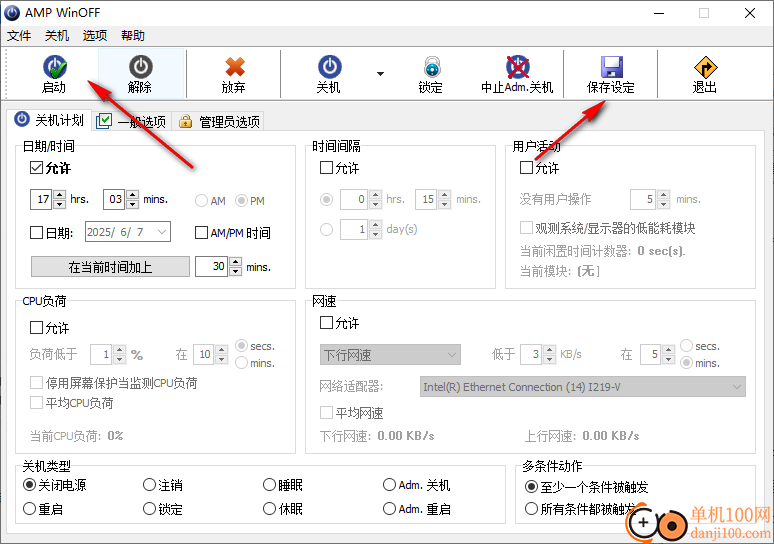Click the 放弃 (Abort) red X icon
The height and width of the screenshot is (544, 774).
[234, 67]
